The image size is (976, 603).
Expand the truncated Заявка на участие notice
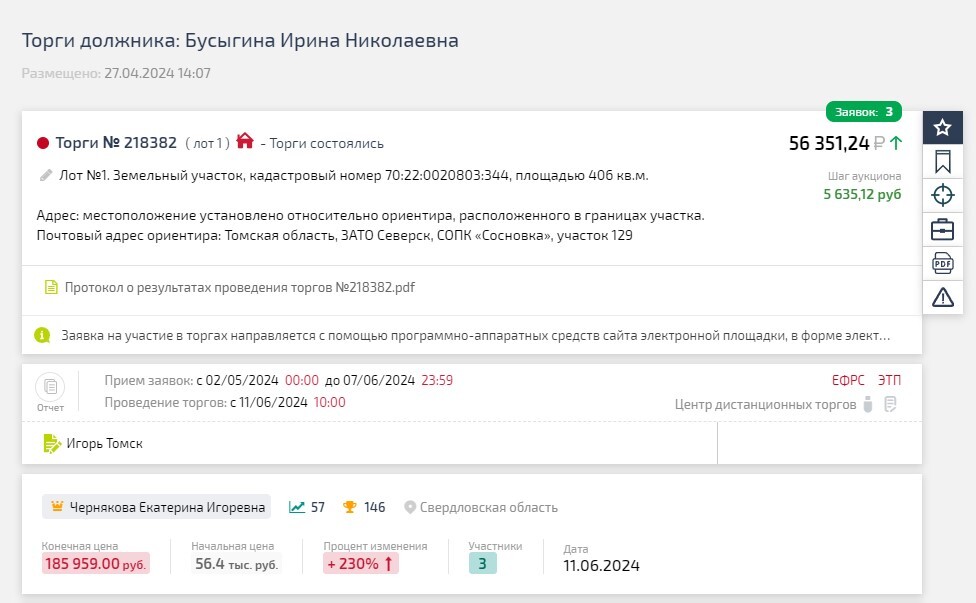click(476, 335)
